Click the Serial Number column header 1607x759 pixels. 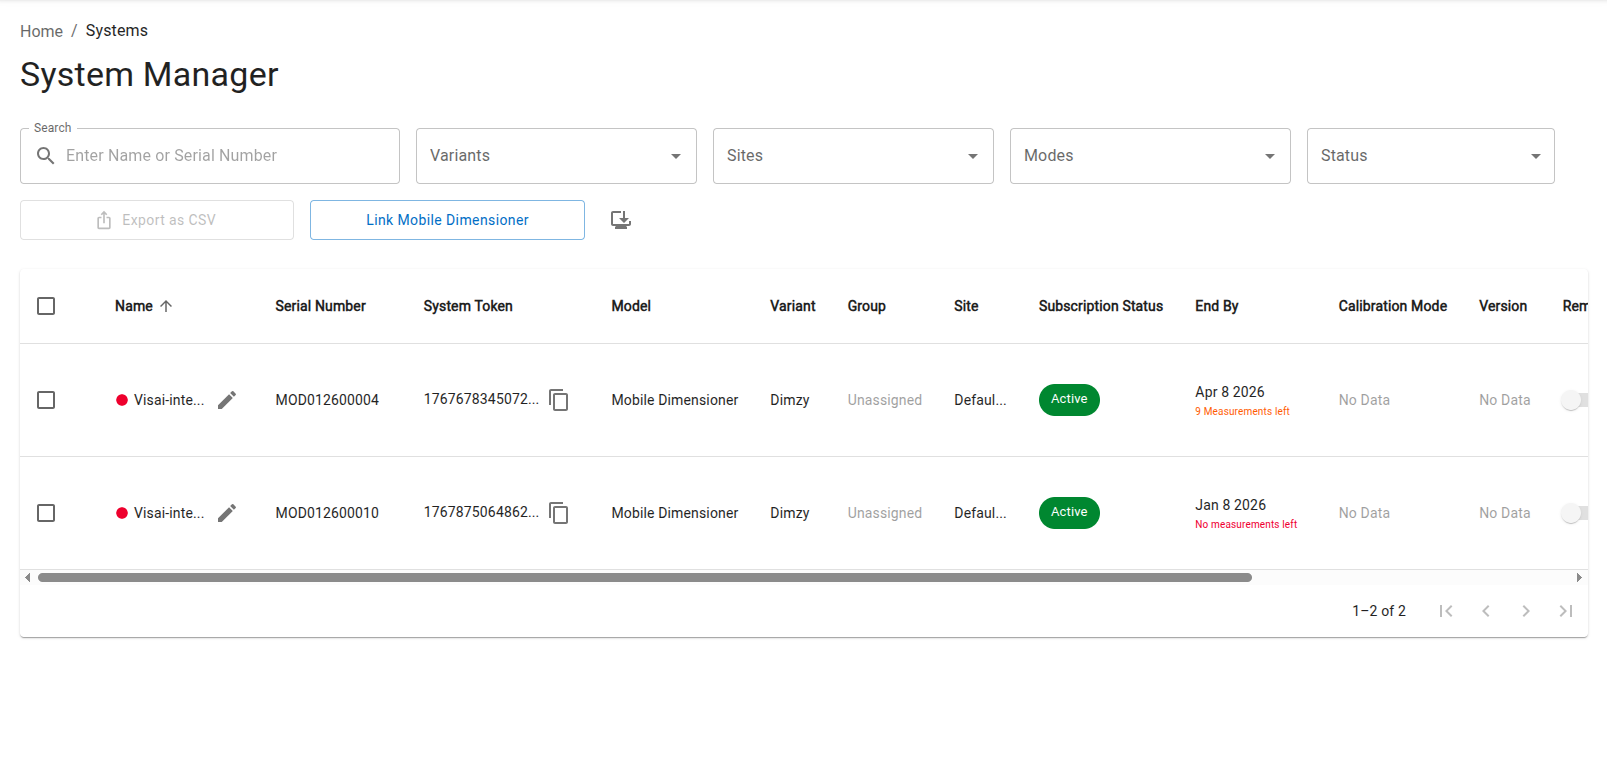click(x=320, y=306)
